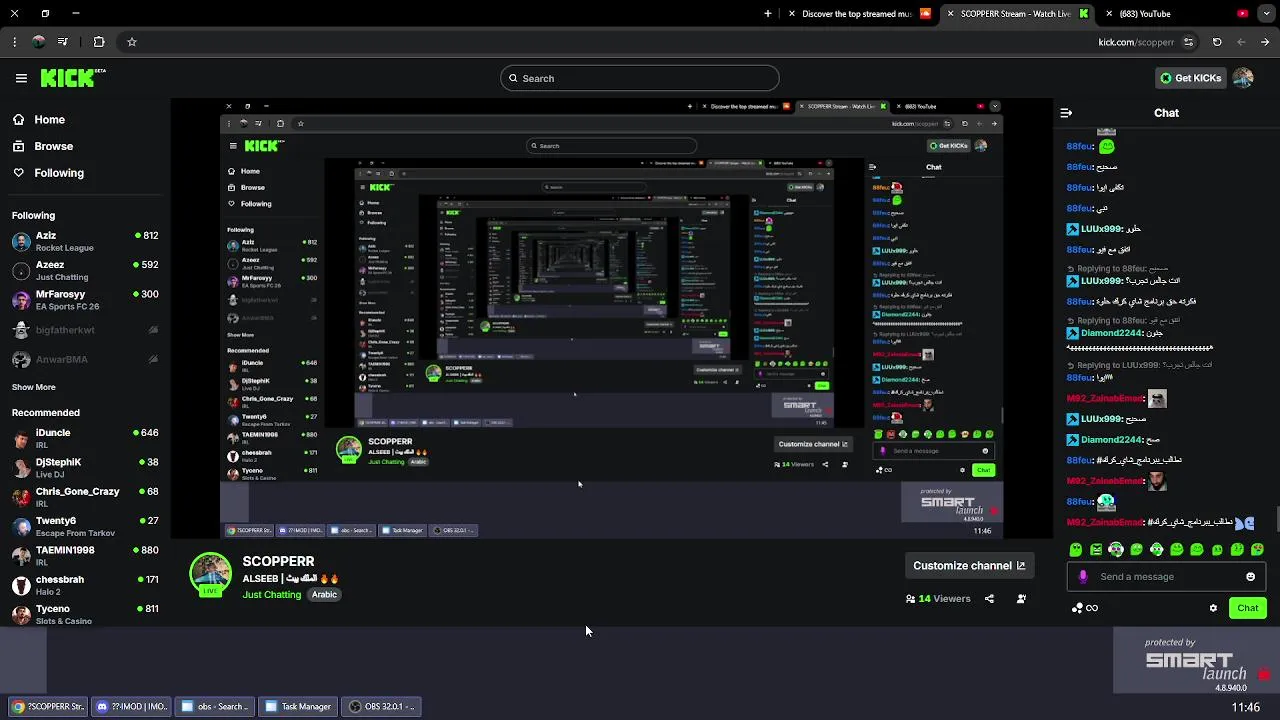Click Diamond2244 username next to خلوني
1280x720 pixels.
1113,334
